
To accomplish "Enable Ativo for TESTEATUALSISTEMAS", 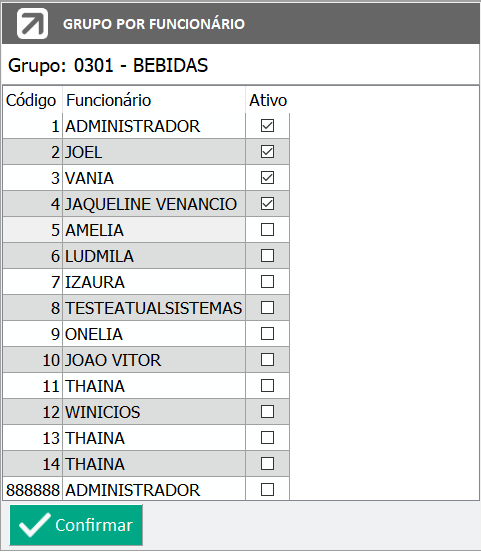I will click(267, 308).
